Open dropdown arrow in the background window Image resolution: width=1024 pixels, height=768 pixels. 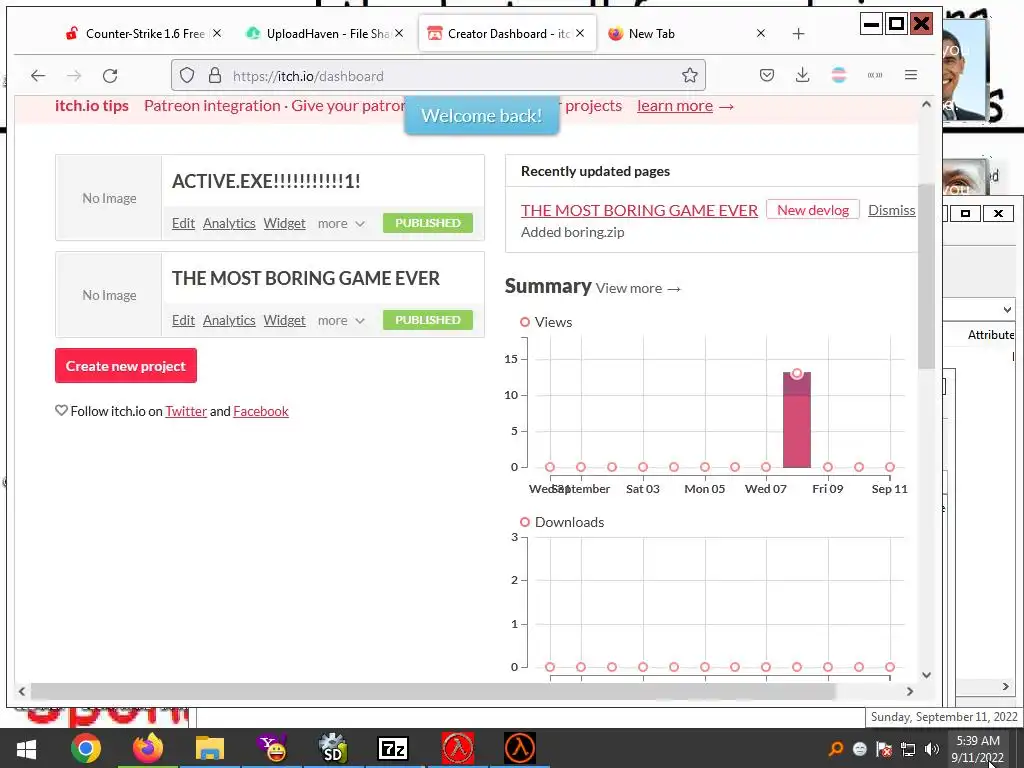click(x=1006, y=309)
